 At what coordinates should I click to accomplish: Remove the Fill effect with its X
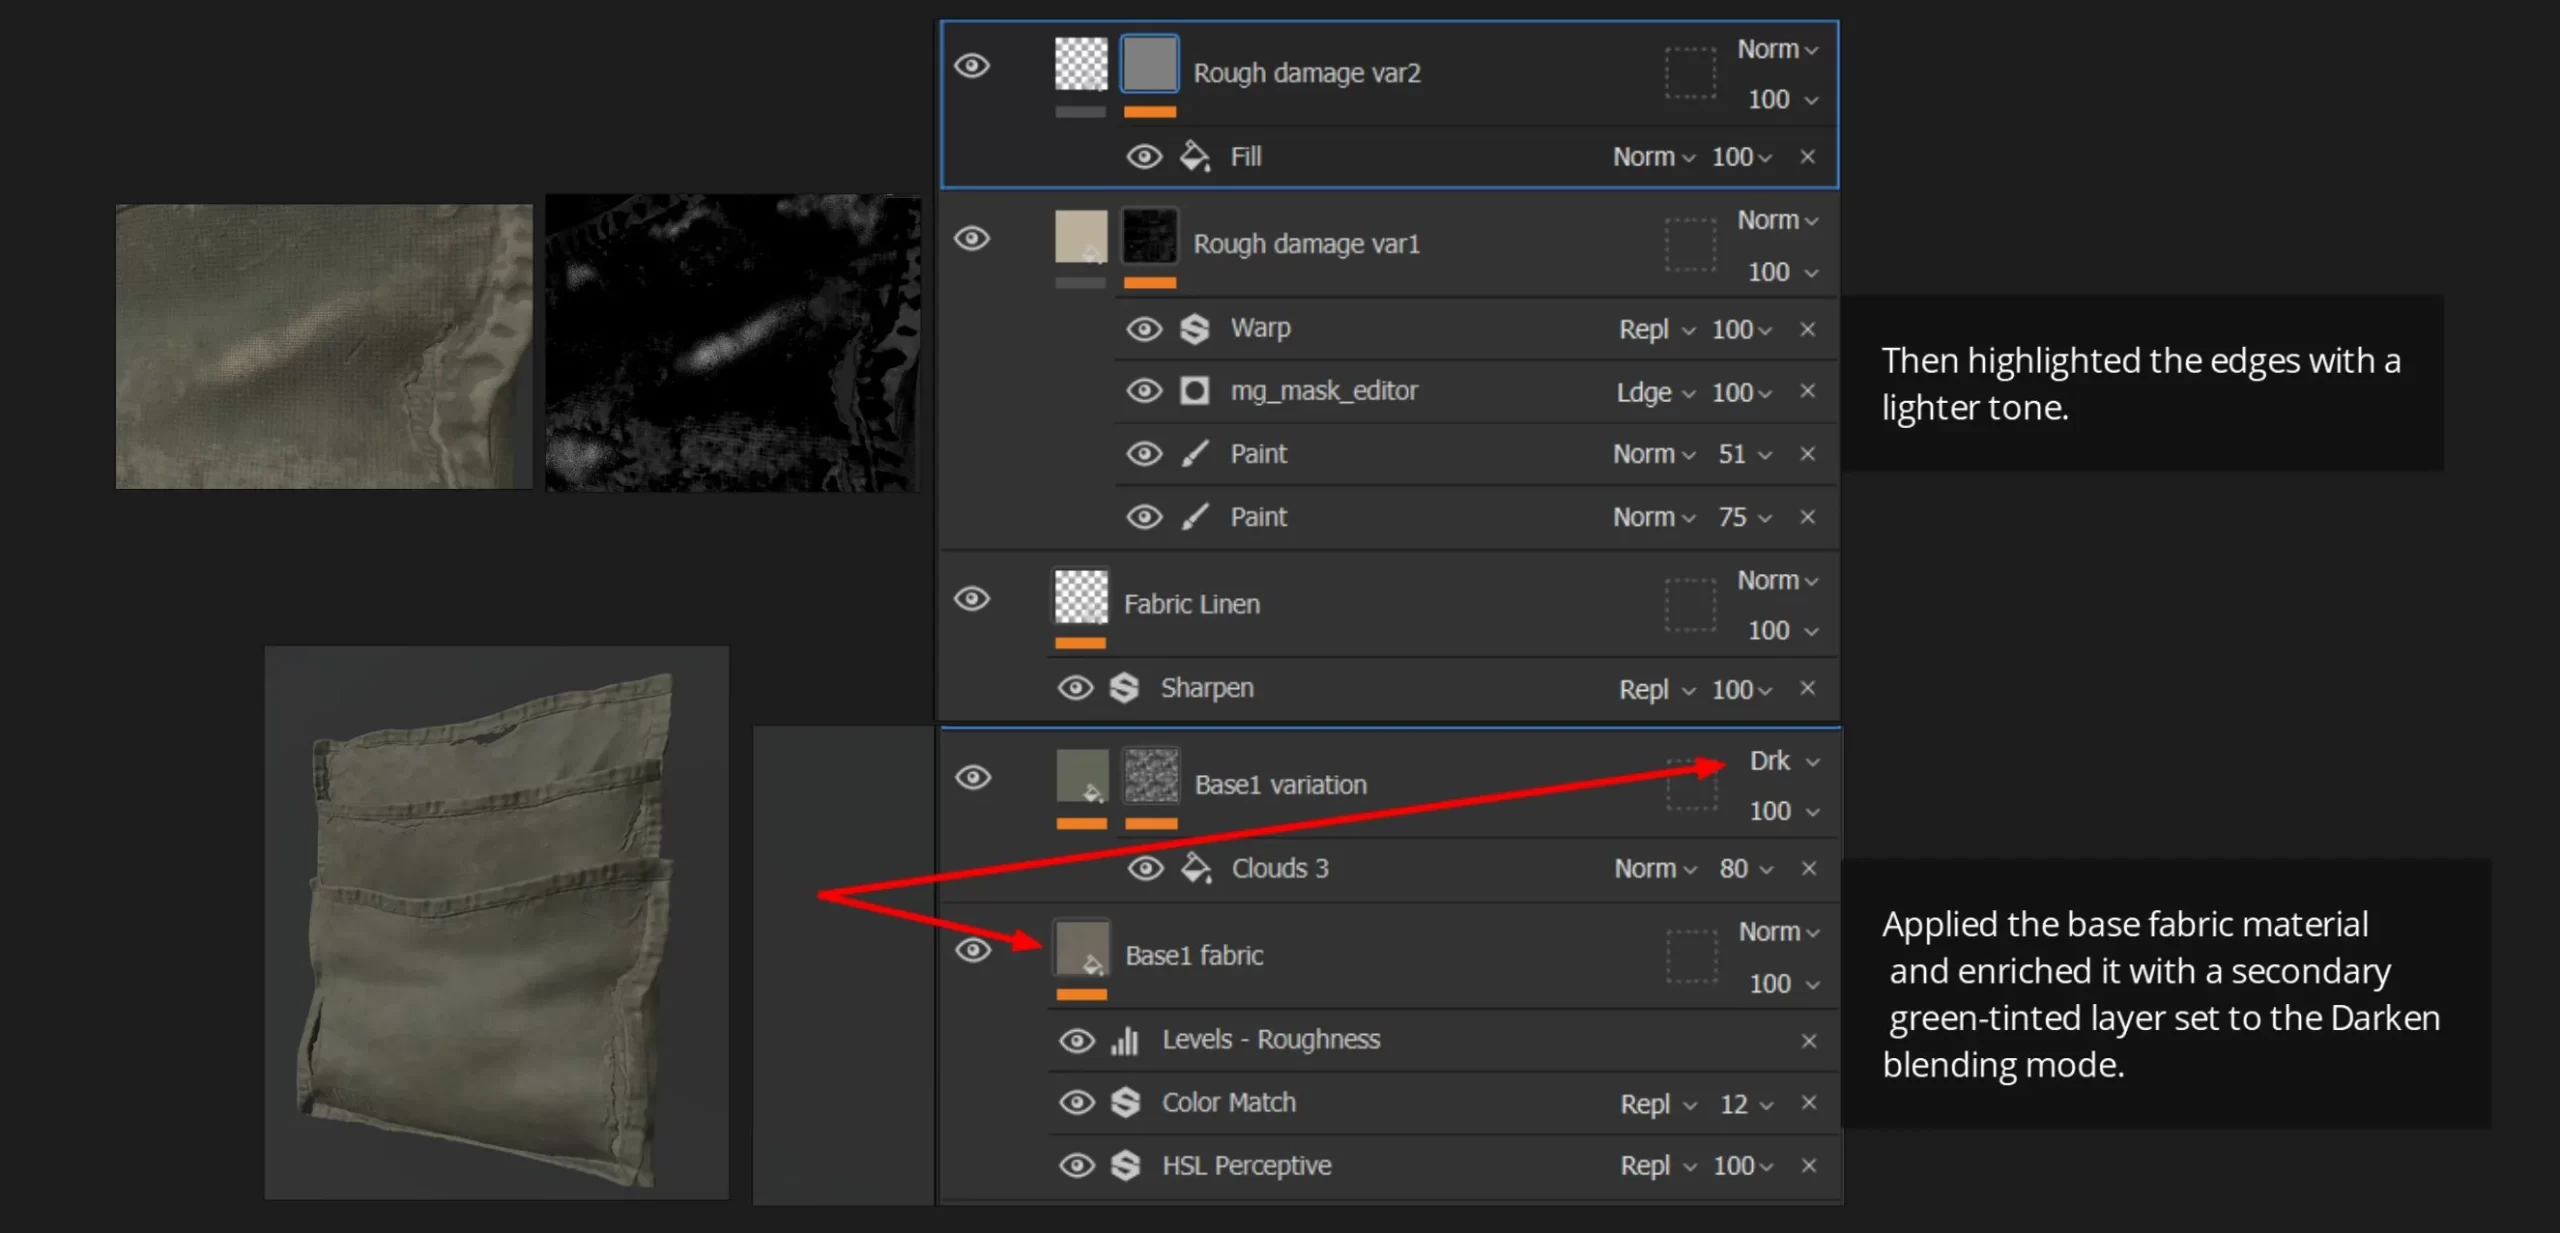point(1808,157)
